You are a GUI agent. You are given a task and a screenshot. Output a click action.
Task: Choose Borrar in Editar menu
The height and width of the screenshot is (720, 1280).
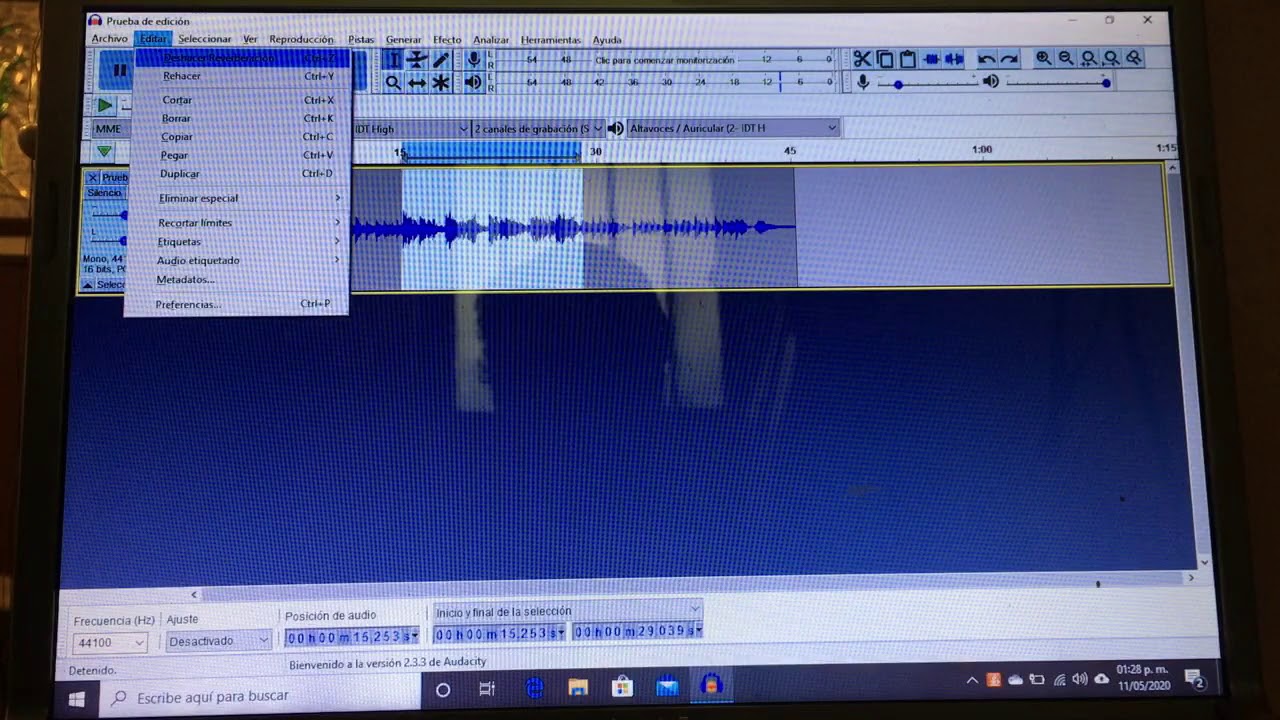click(x=240, y=118)
